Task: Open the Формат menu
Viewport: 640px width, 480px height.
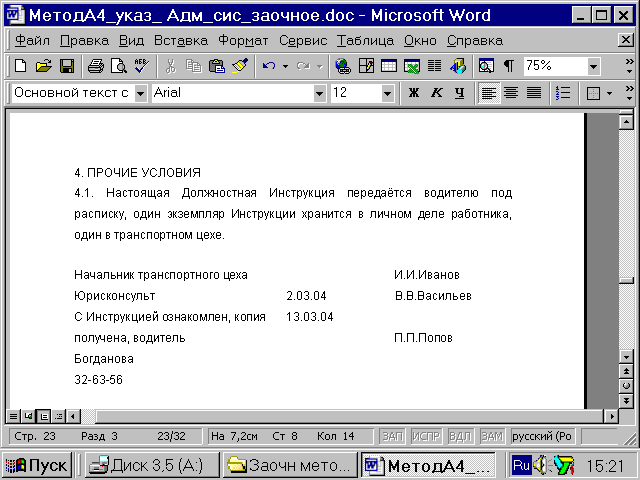Action: (x=243, y=40)
